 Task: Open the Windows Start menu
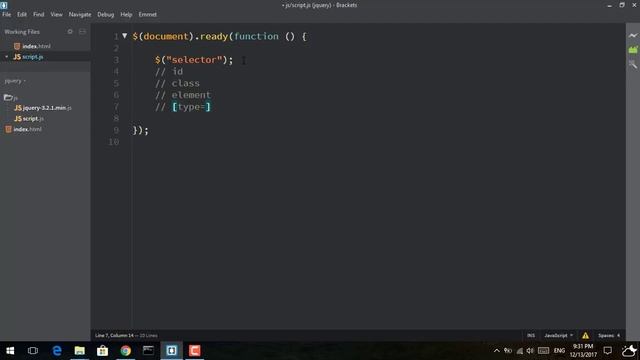[x=10, y=351]
